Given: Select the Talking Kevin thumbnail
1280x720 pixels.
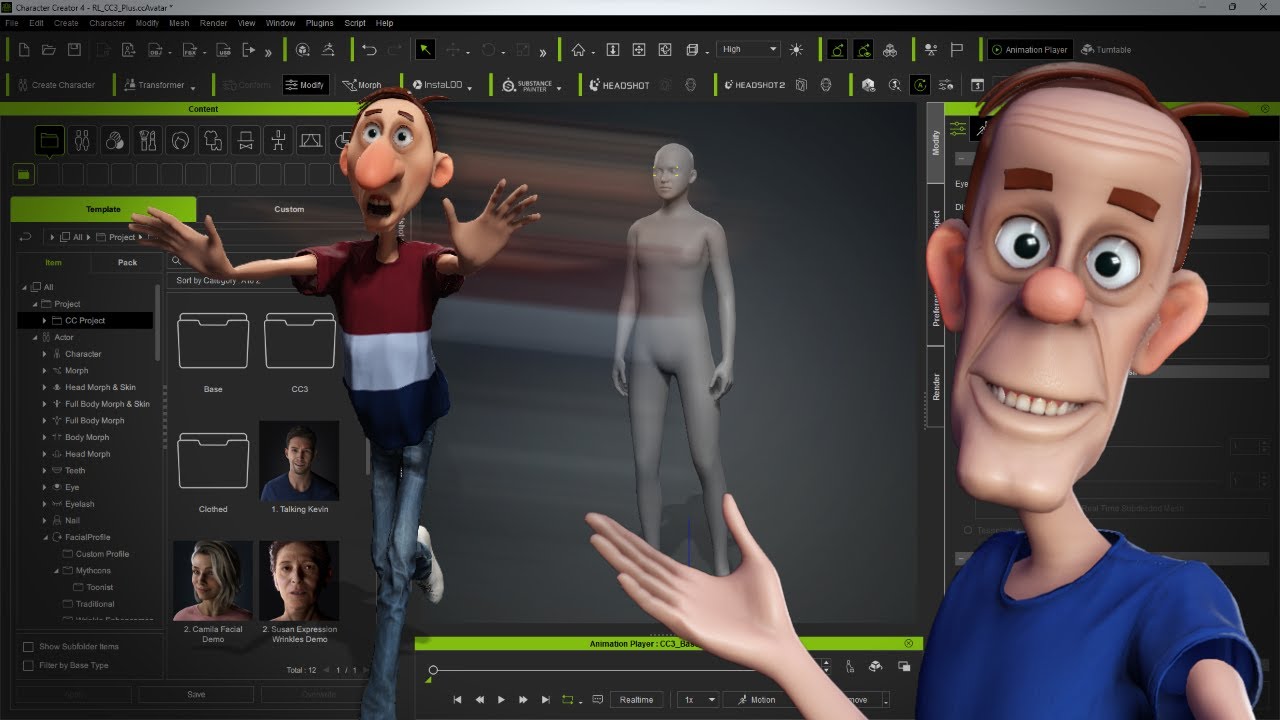Looking at the screenshot, I should pyautogui.click(x=299, y=461).
